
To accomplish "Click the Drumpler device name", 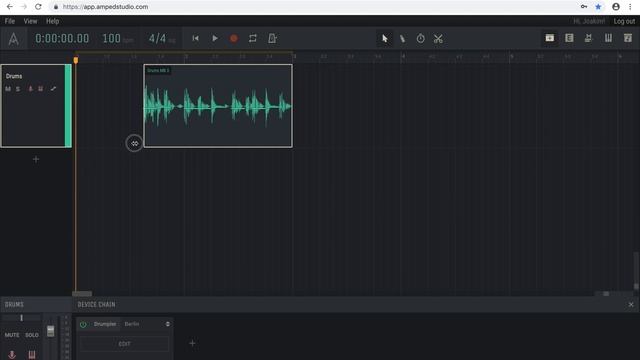I will point(105,324).
